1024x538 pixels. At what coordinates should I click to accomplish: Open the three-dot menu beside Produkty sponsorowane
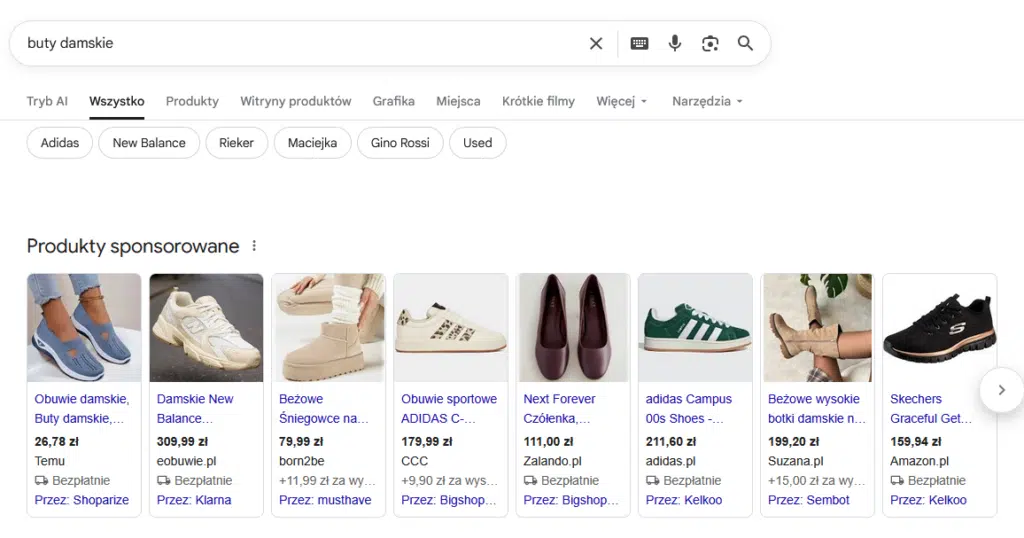(x=254, y=246)
